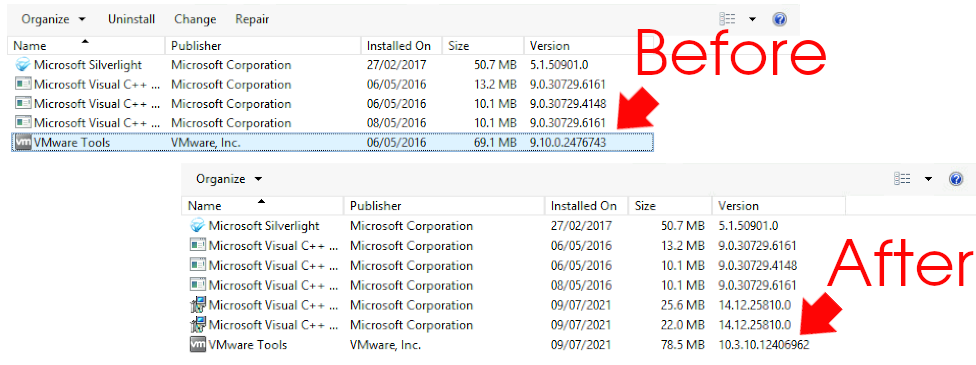The height and width of the screenshot is (365, 976).
Task: Click the 09/07/2021 date on the VMware Tools row
Action: [x=581, y=344]
